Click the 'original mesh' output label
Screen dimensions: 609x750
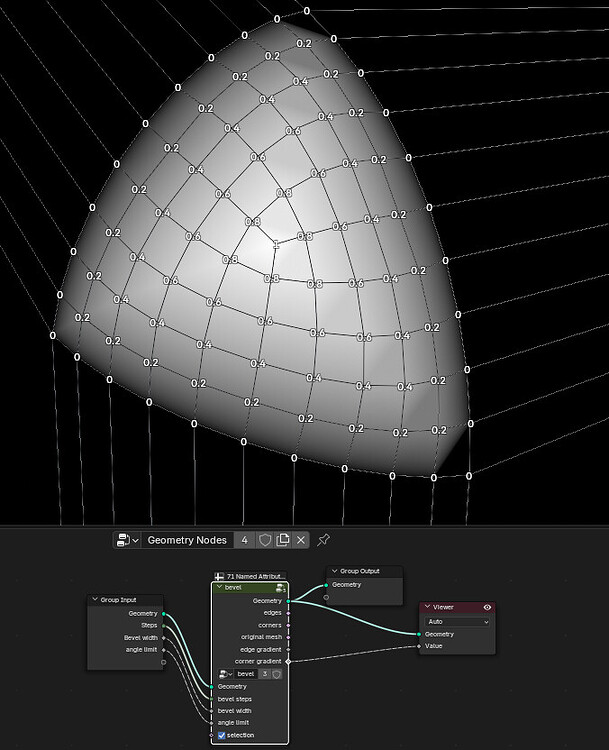tap(261, 637)
